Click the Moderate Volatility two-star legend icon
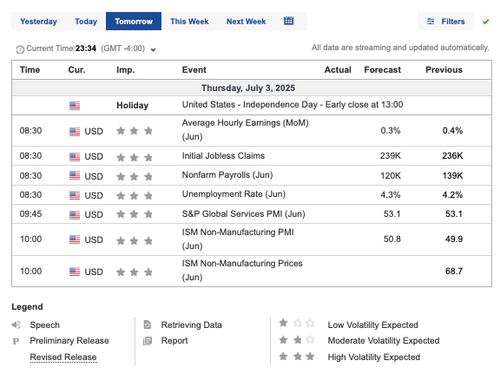The height and width of the screenshot is (373, 500). pos(297,340)
